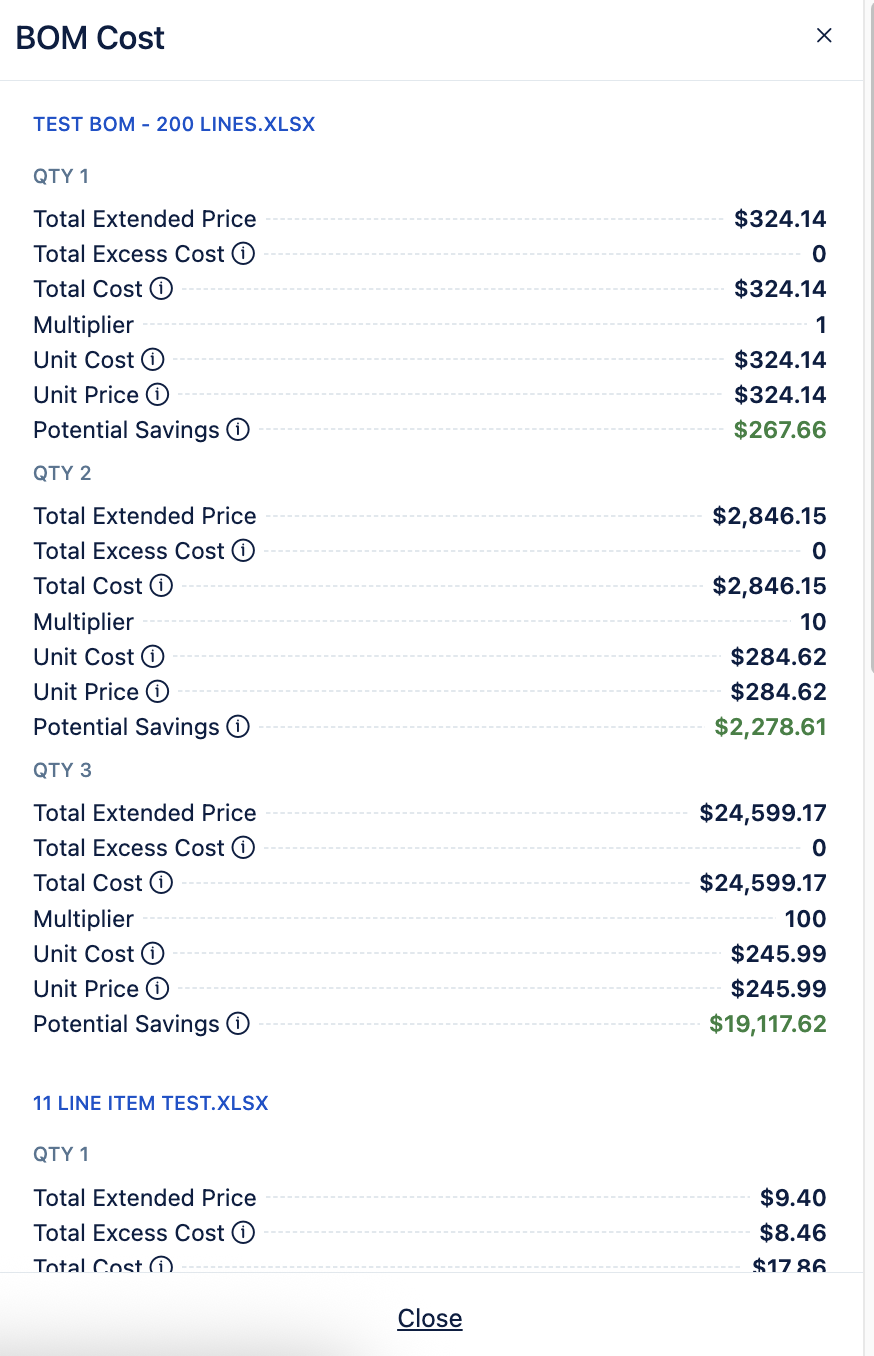The width and height of the screenshot is (874, 1356).
Task: Dismiss BOM Cost dialog with X icon
Action: tap(824, 36)
